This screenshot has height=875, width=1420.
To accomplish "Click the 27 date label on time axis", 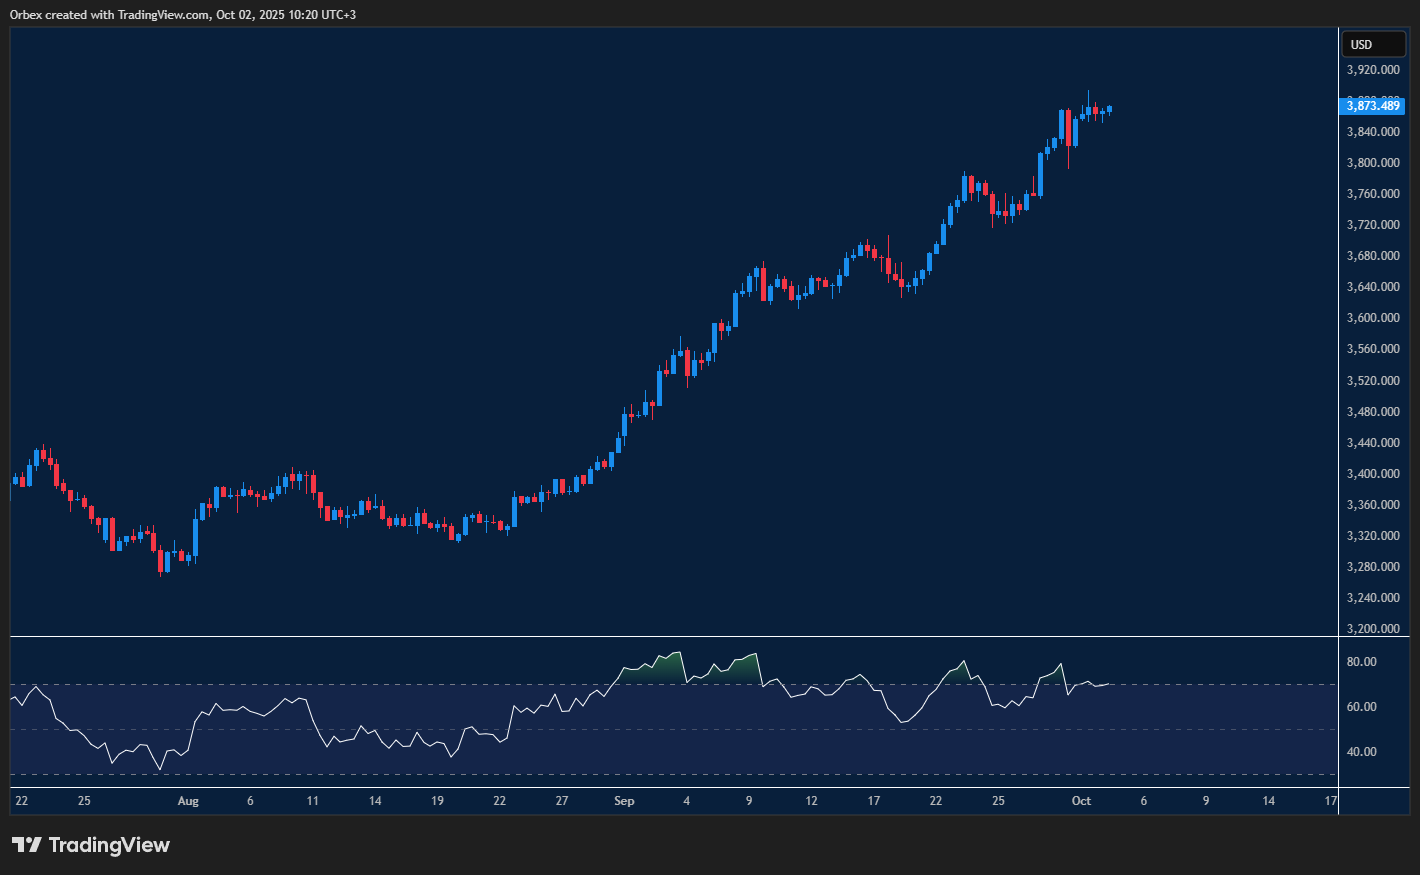I will [562, 801].
